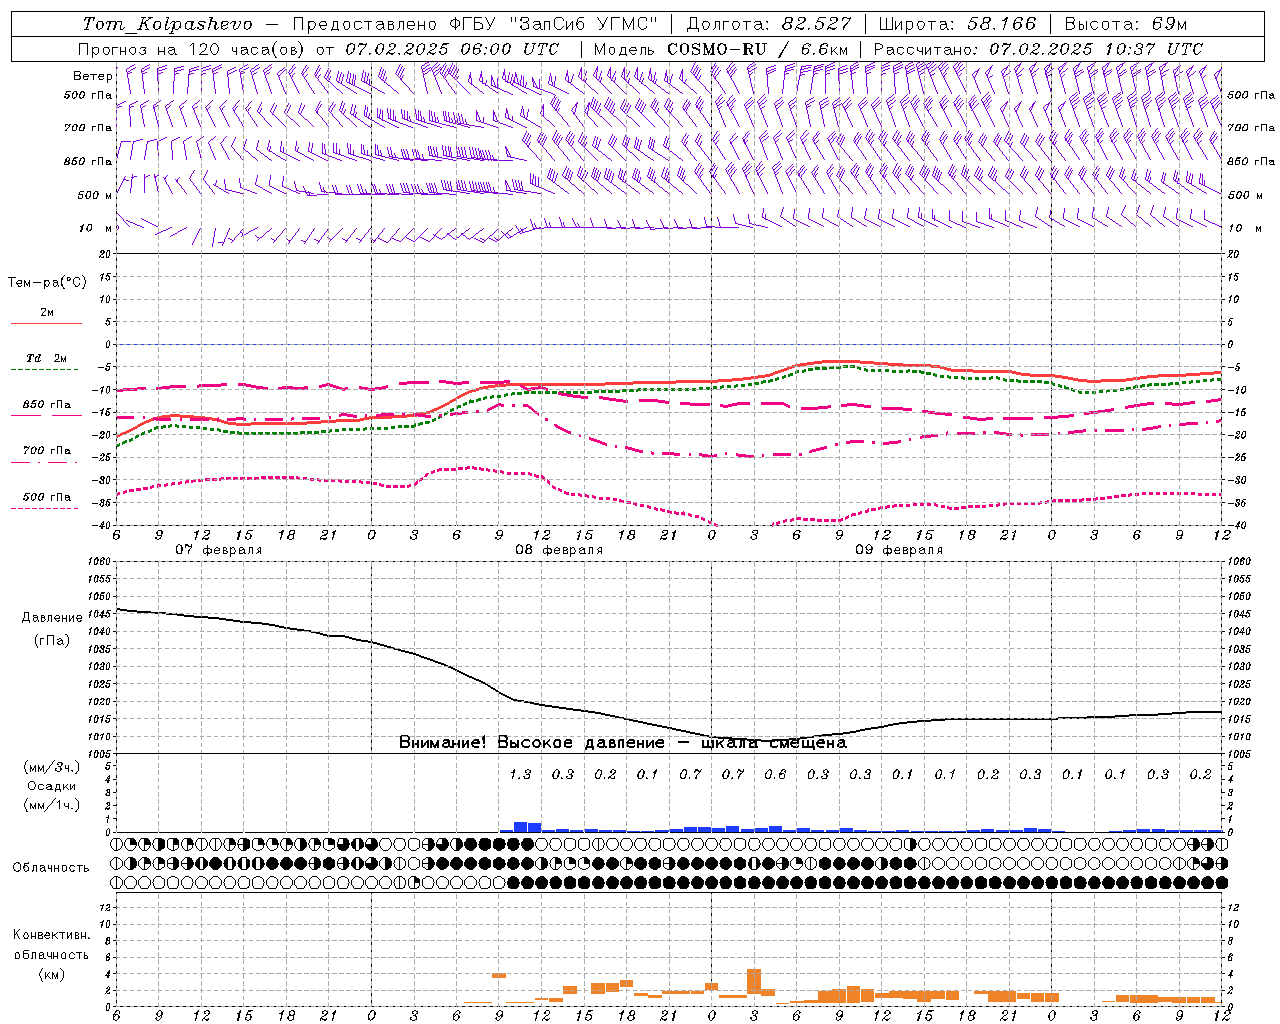Click 1060 on the left pressure axis
The height and width of the screenshot is (1024, 1280).
point(101,562)
